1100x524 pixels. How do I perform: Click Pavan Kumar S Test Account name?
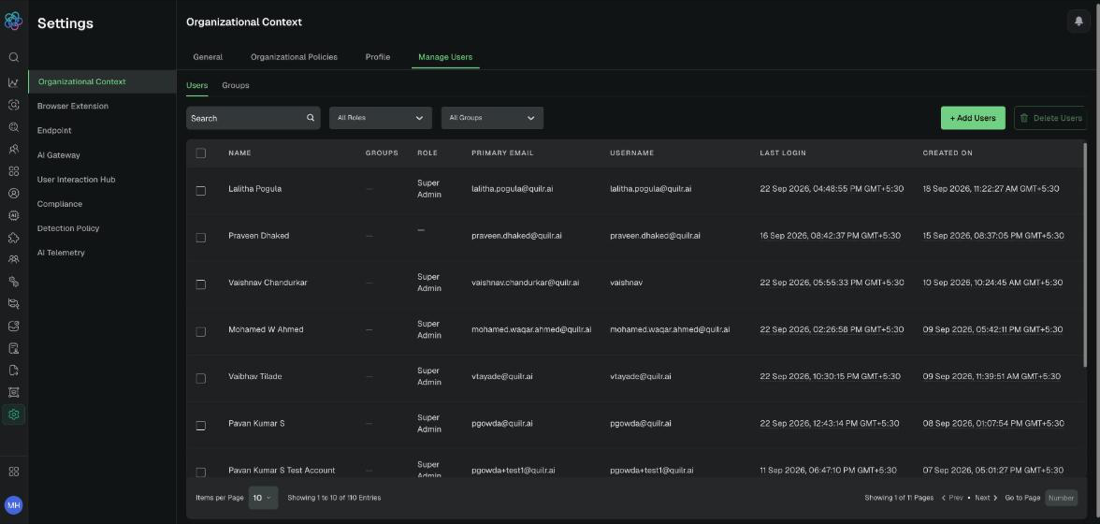coord(281,470)
